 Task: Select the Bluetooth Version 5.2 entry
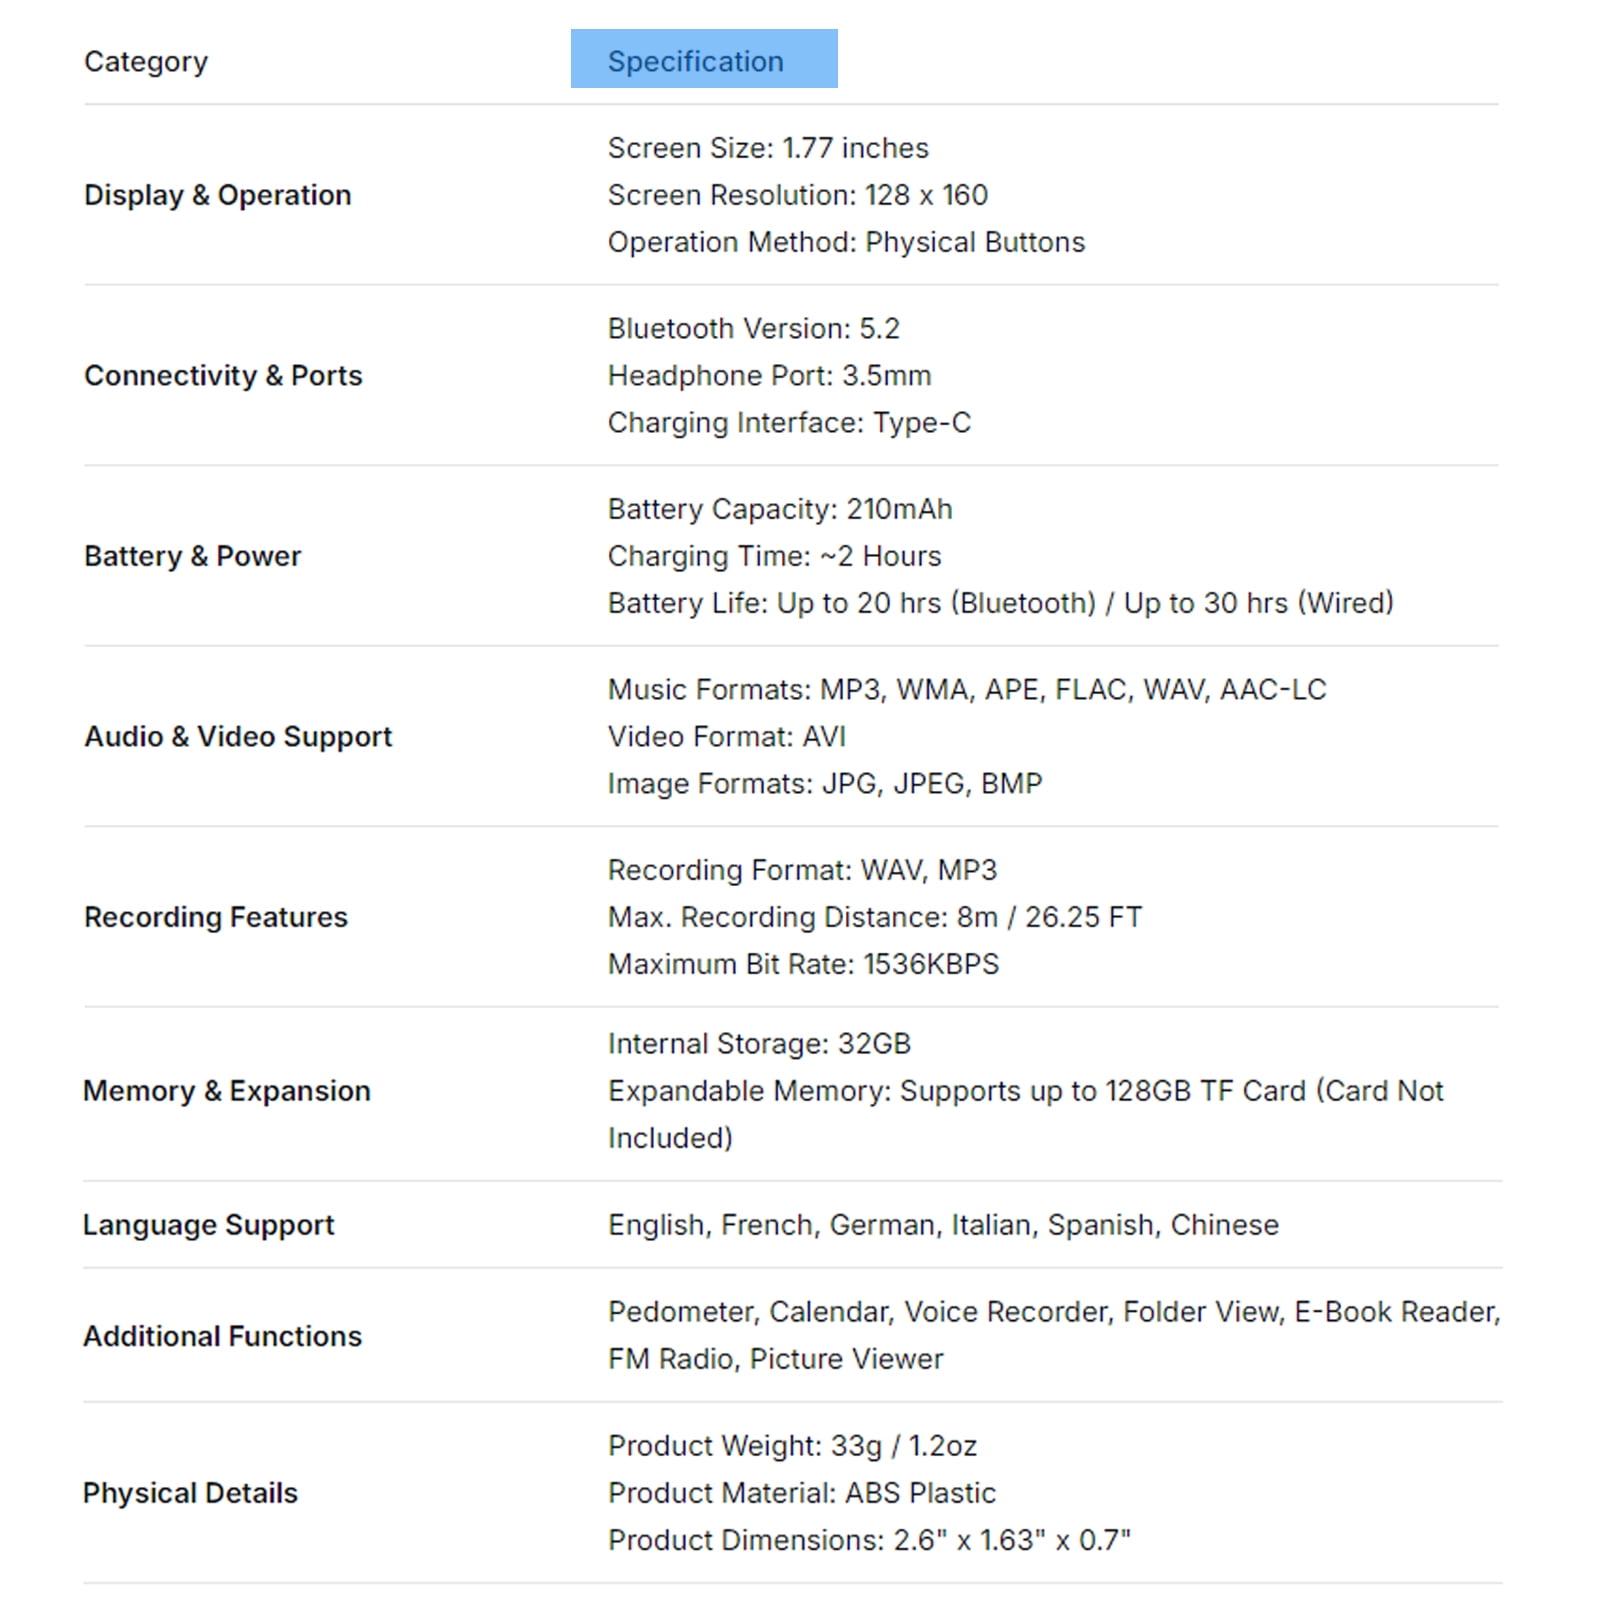coord(754,329)
